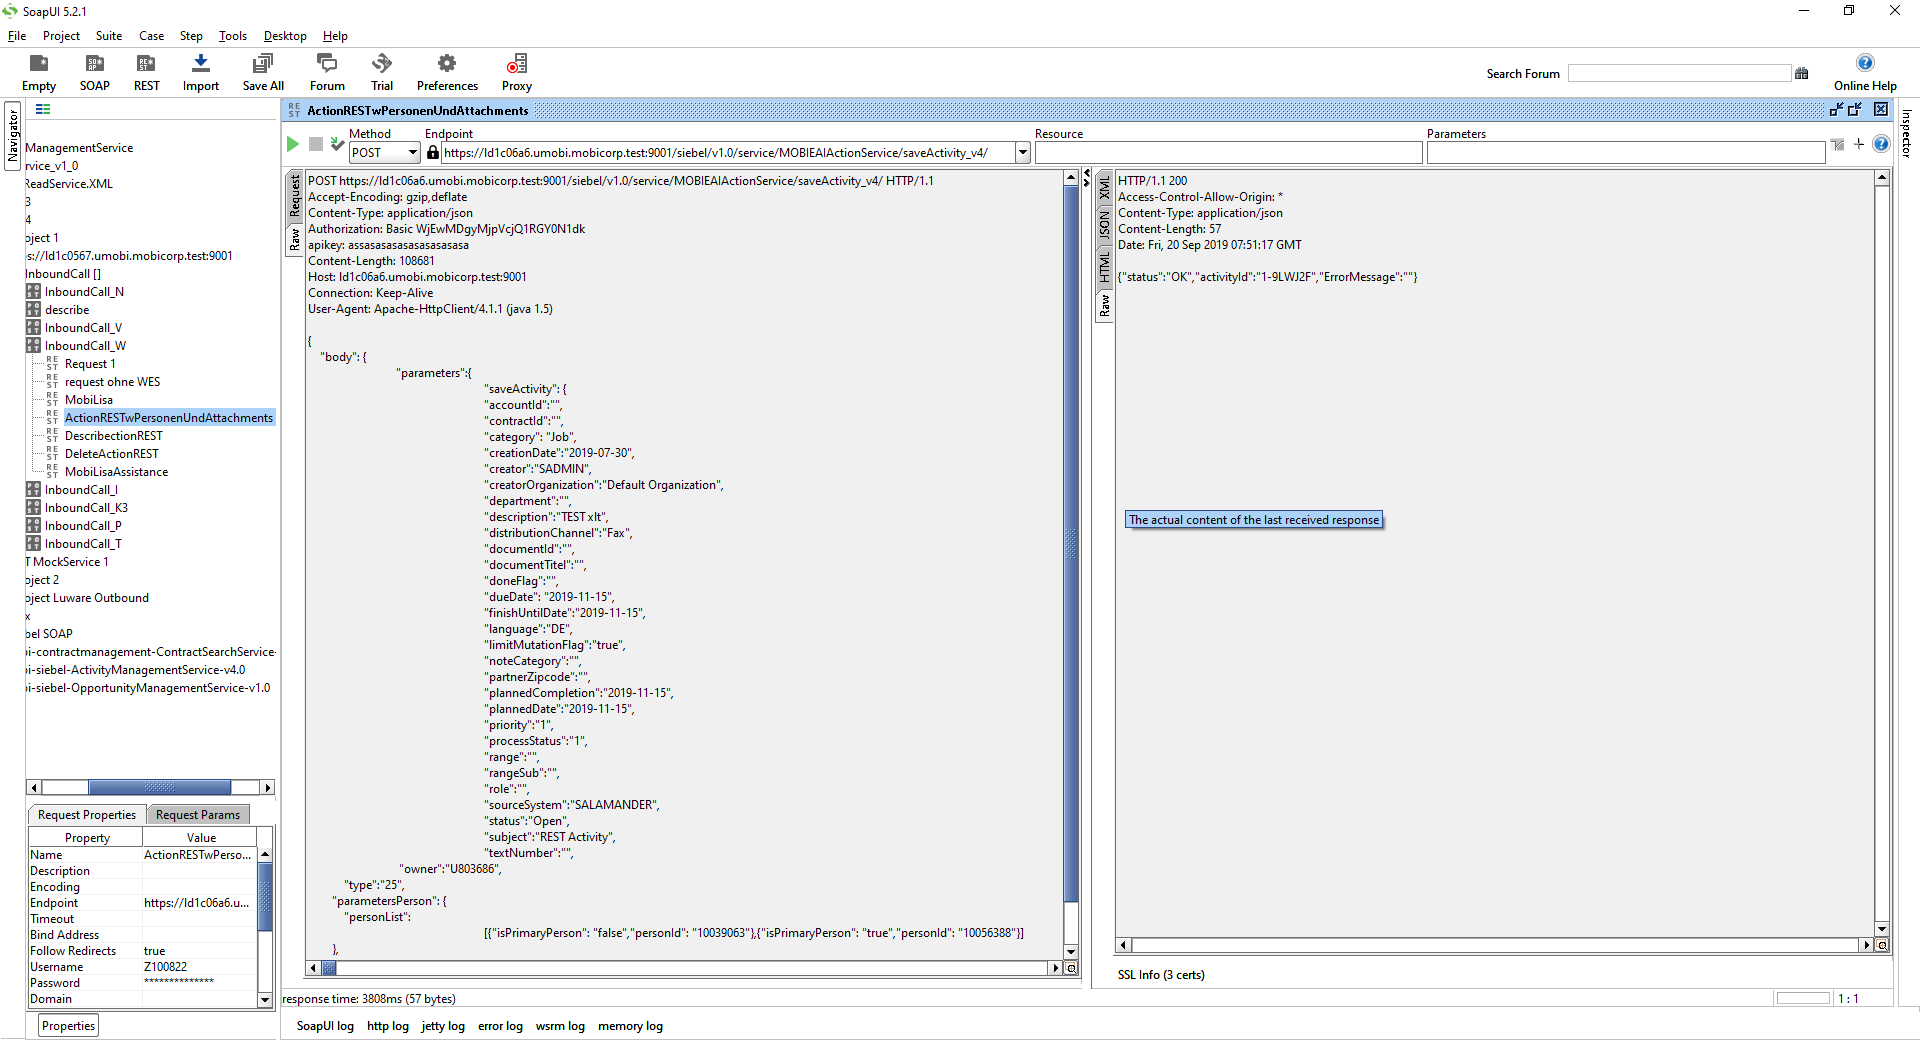Close the ActionRESTwPersonenUndAttachments window
The image size is (1920, 1040).
[1881, 109]
